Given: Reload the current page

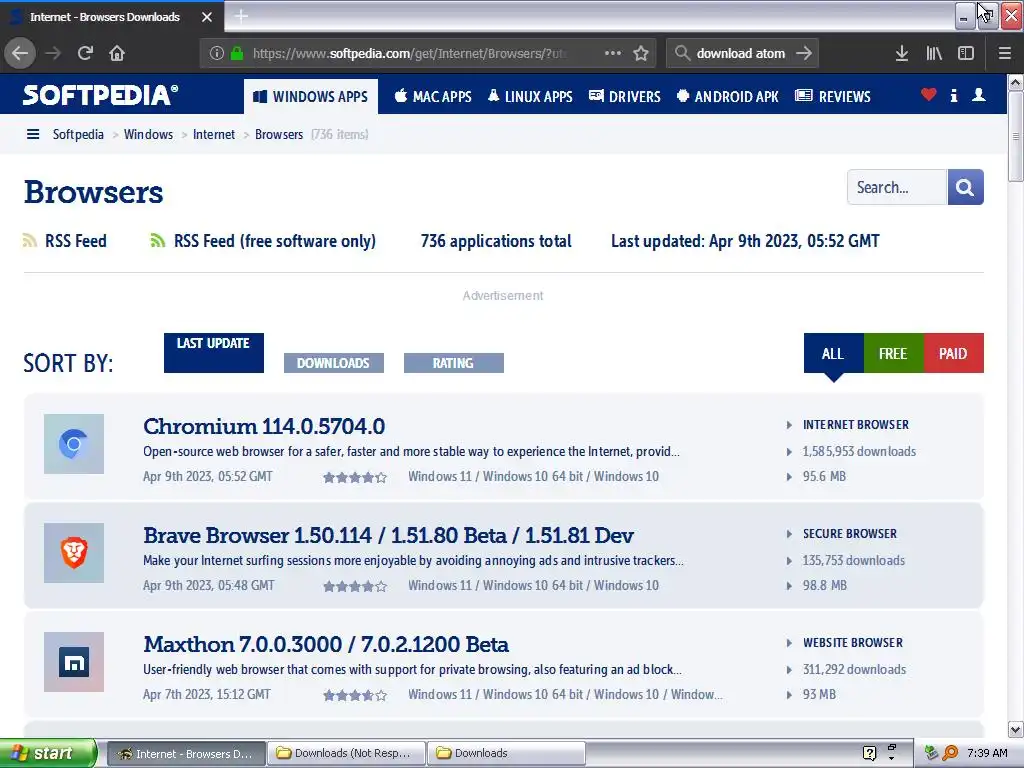Looking at the screenshot, I should [x=85, y=53].
